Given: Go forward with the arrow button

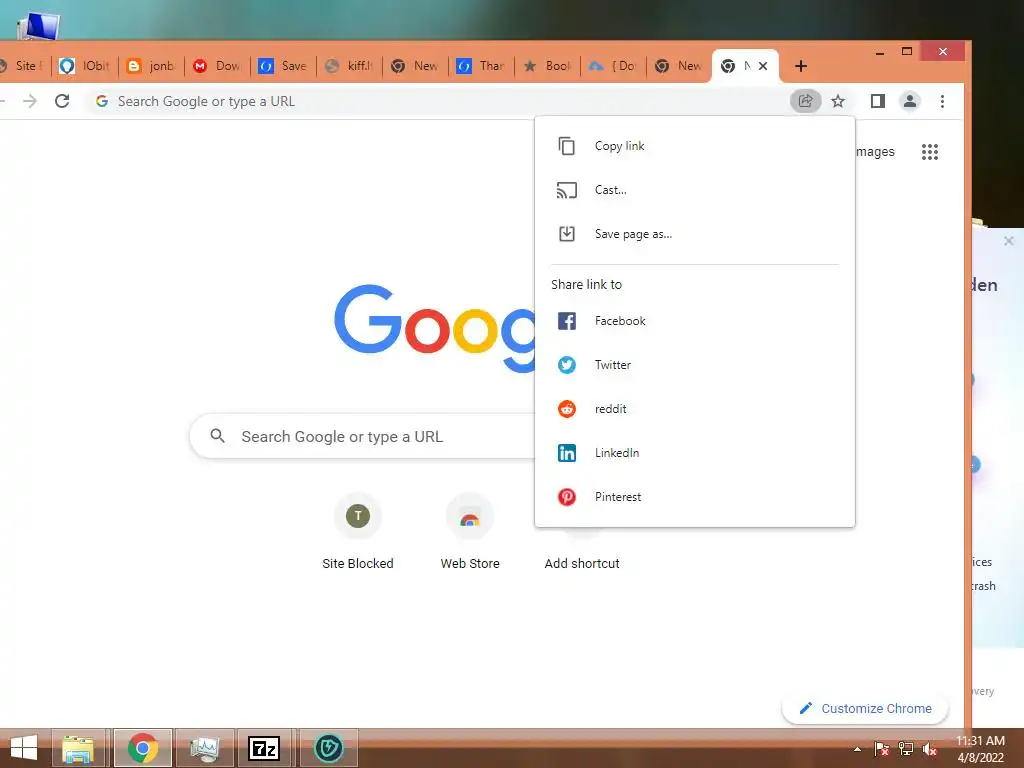Looking at the screenshot, I should pos(30,101).
